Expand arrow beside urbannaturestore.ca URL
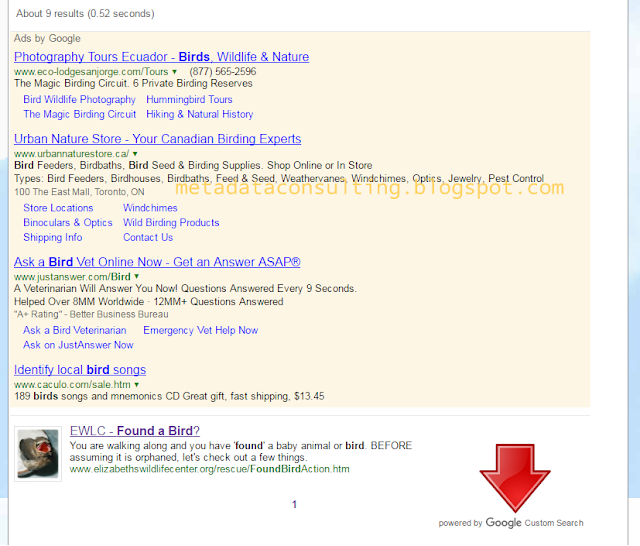Screen dimensions: 640x546 135,154
